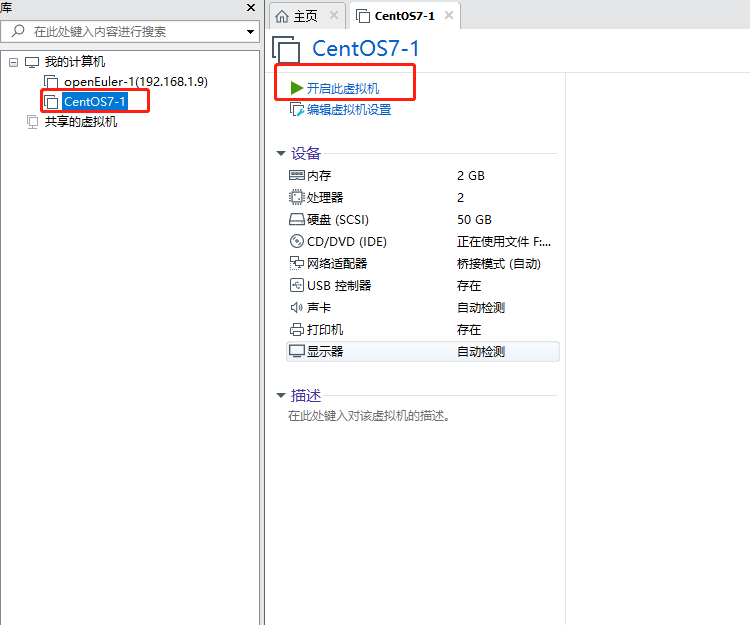Click the CD/DVD (IDE) device label
This screenshot has width=750, height=625.
(347, 241)
